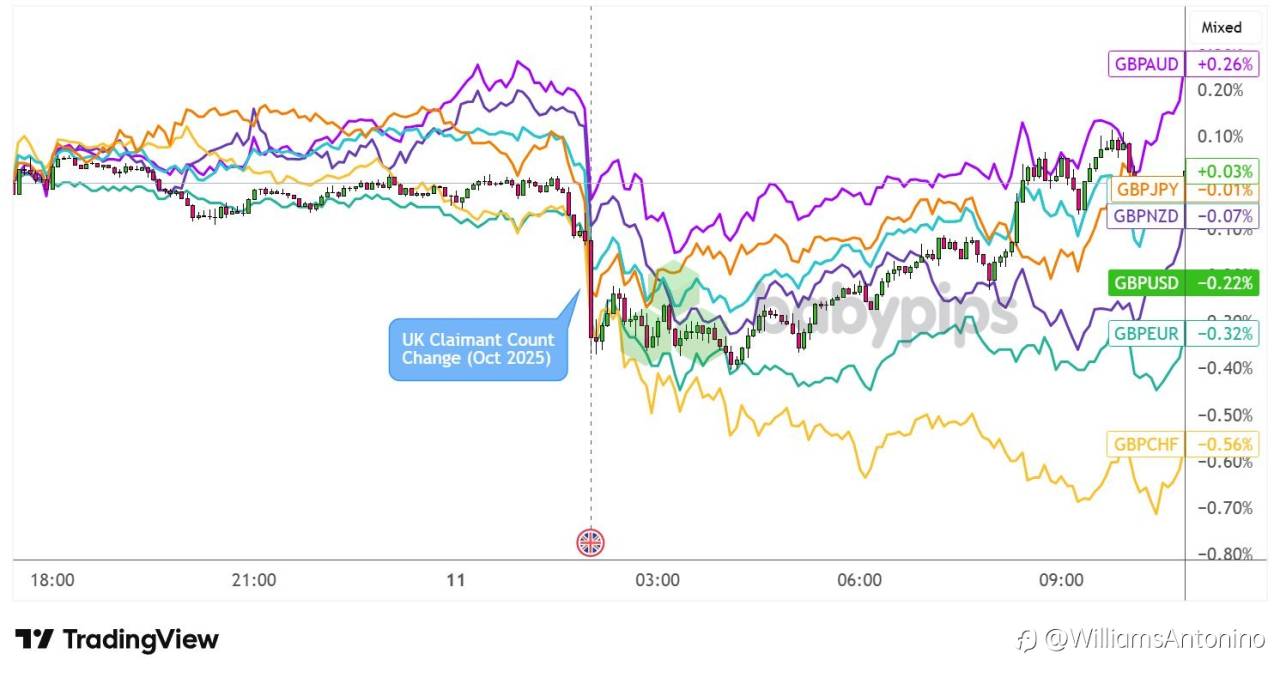Select the GBPUSD symbol label

[x=1147, y=283]
